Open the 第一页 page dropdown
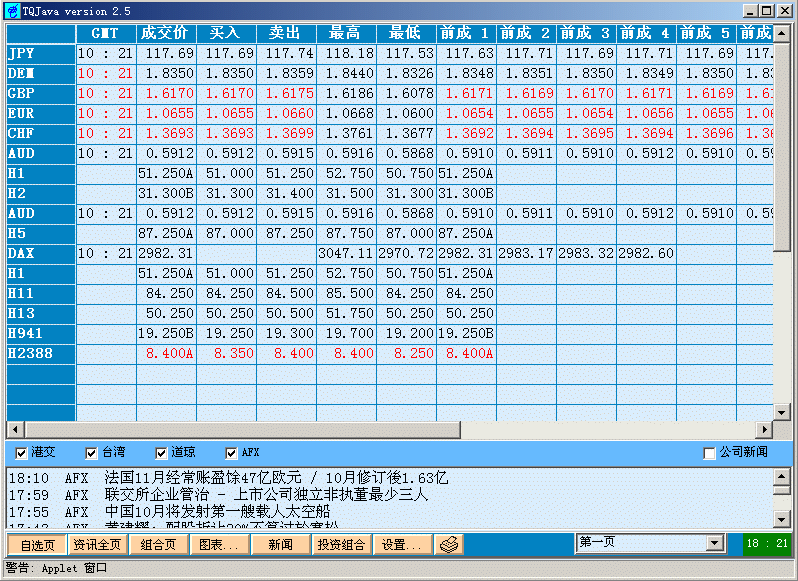This screenshot has height=581, width=798. click(x=714, y=543)
